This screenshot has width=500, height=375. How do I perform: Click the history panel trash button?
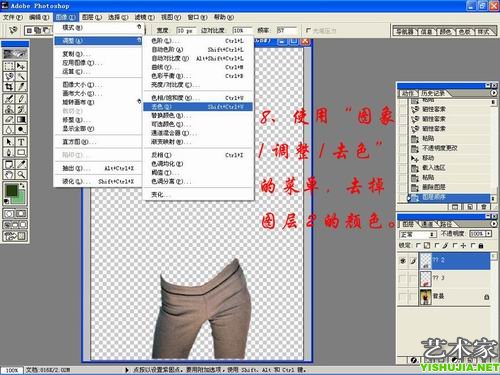pyautogui.click(x=483, y=207)
